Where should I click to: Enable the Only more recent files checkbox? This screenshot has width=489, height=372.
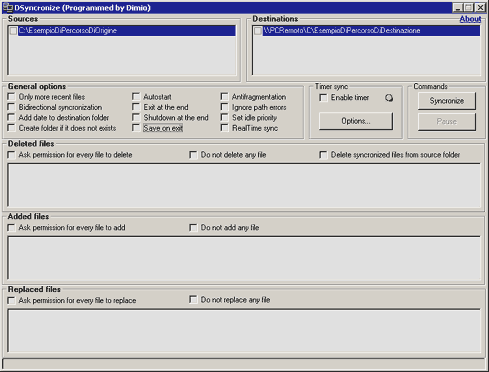click(12, 97)
